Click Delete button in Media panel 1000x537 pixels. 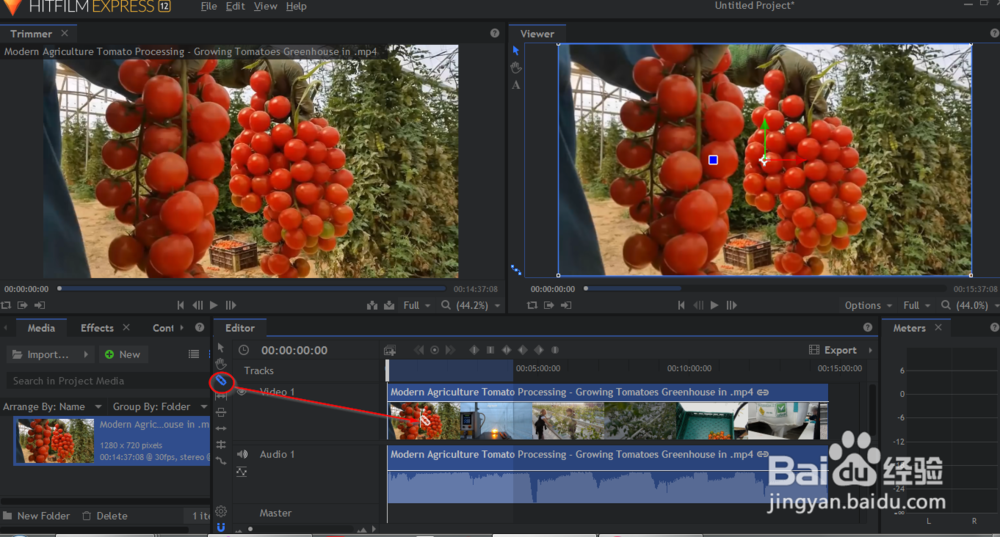(x=105, y=516)
